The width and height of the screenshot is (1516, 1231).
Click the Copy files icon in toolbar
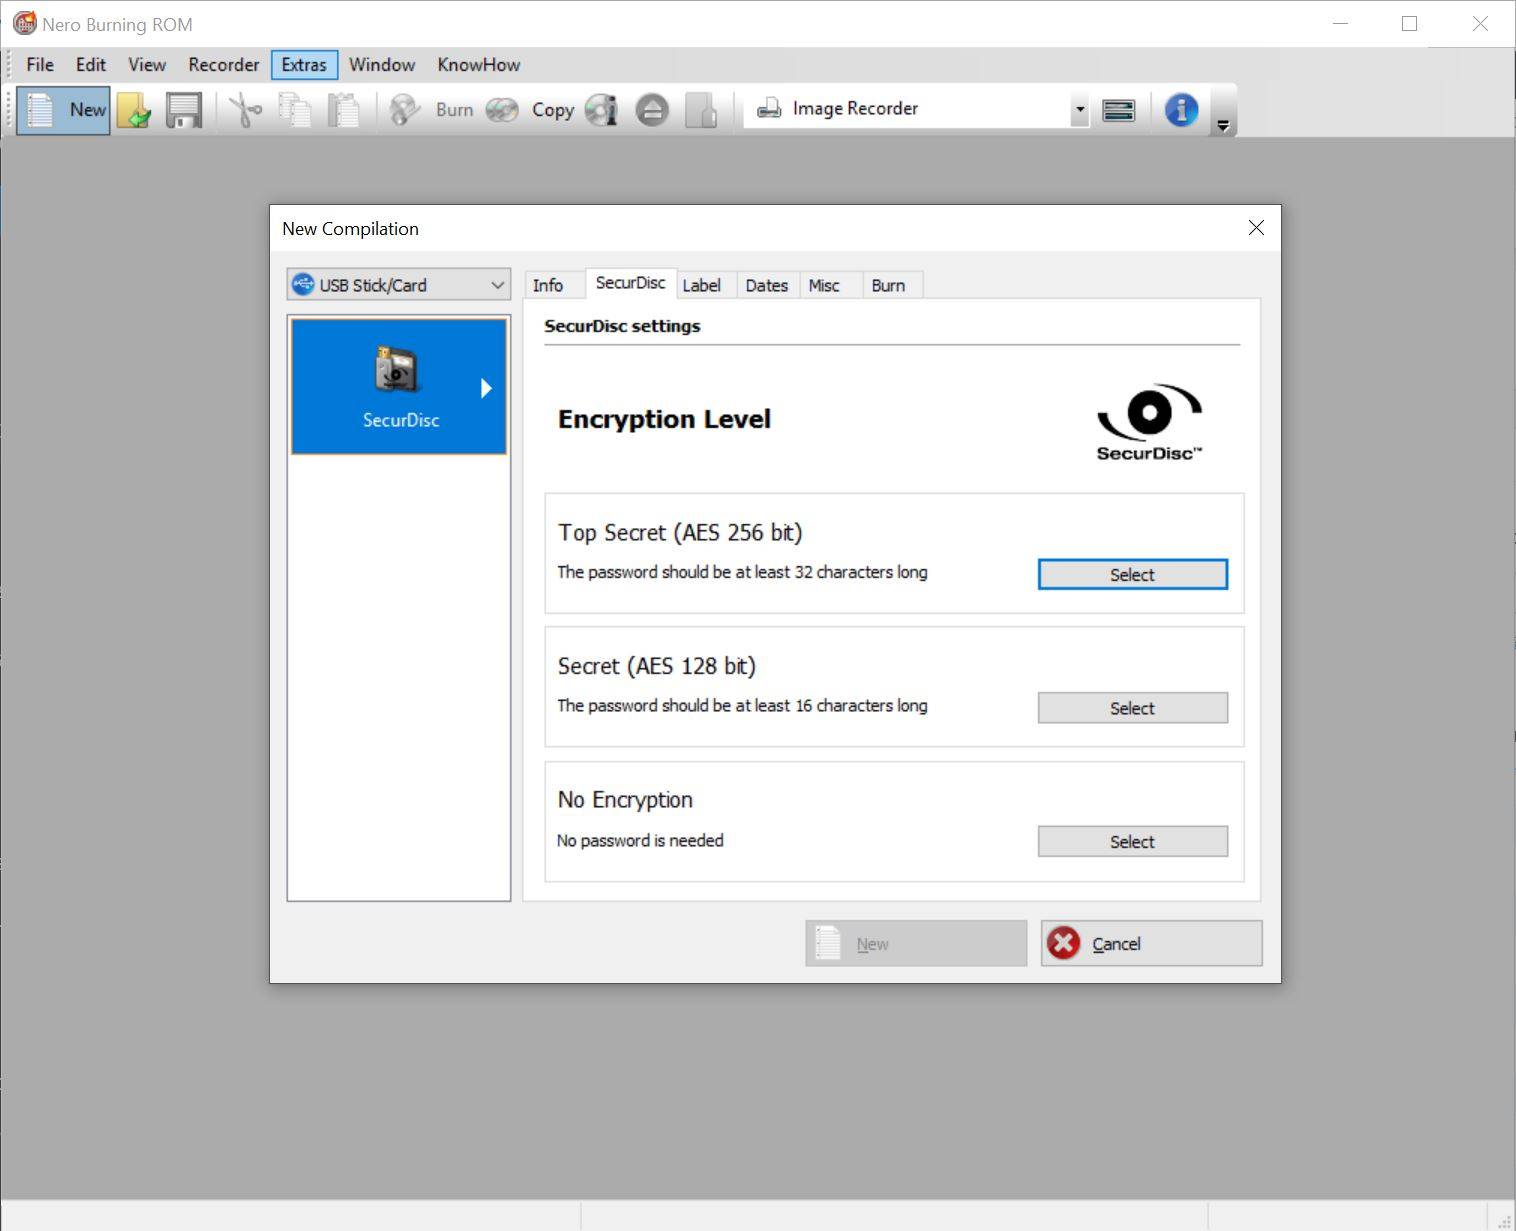pos(295,110)
